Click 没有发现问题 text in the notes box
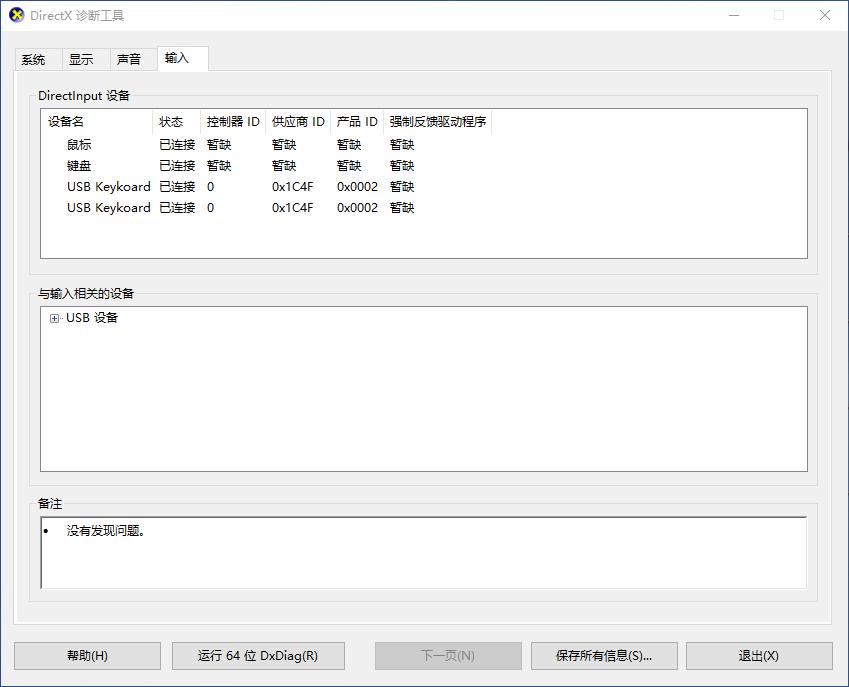 tap(106, 531)
